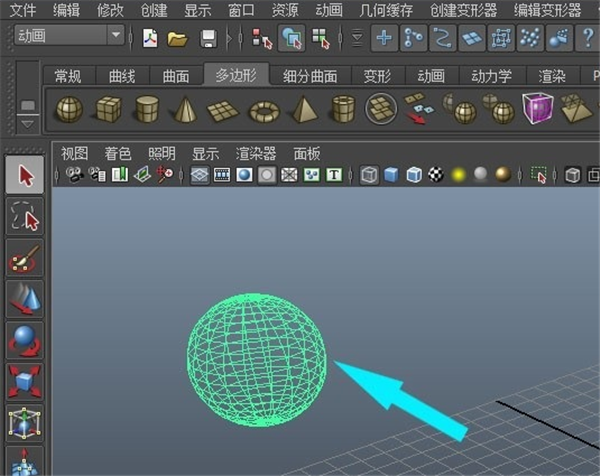Click the open scene folder button

[x=178, y=38]
